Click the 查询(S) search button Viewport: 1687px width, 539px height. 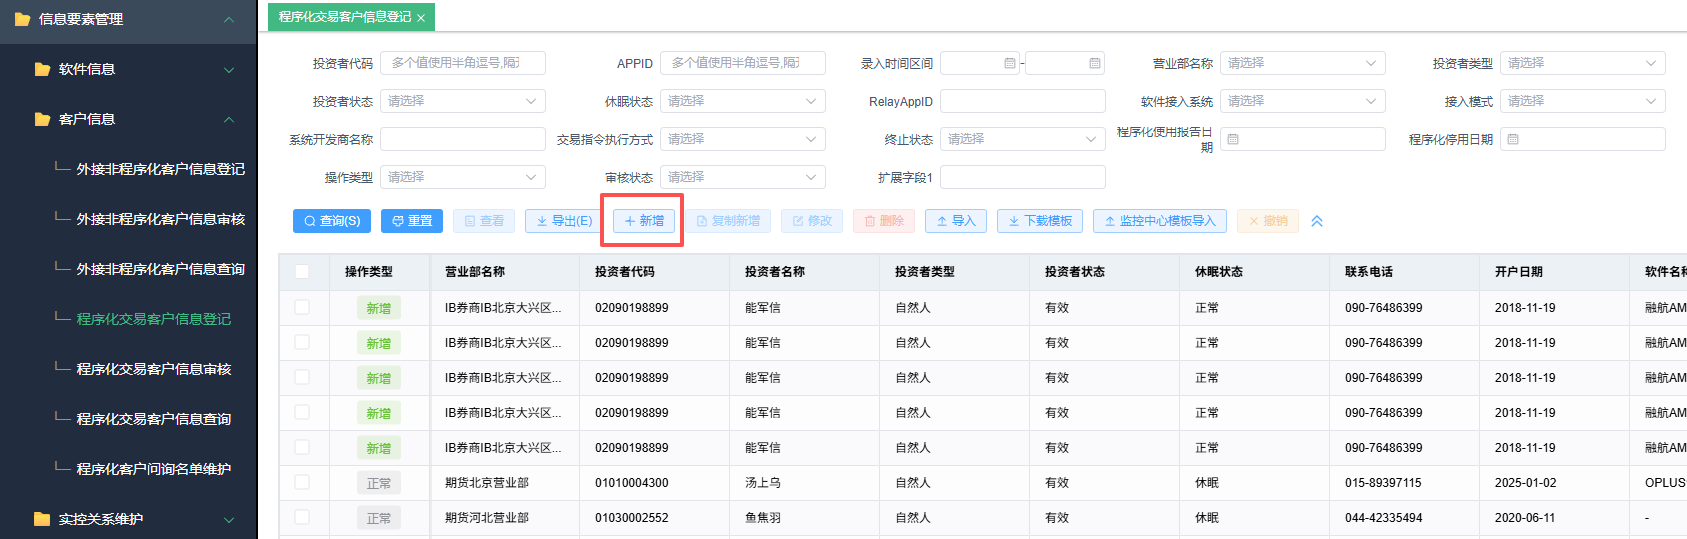tap(332, 221)
